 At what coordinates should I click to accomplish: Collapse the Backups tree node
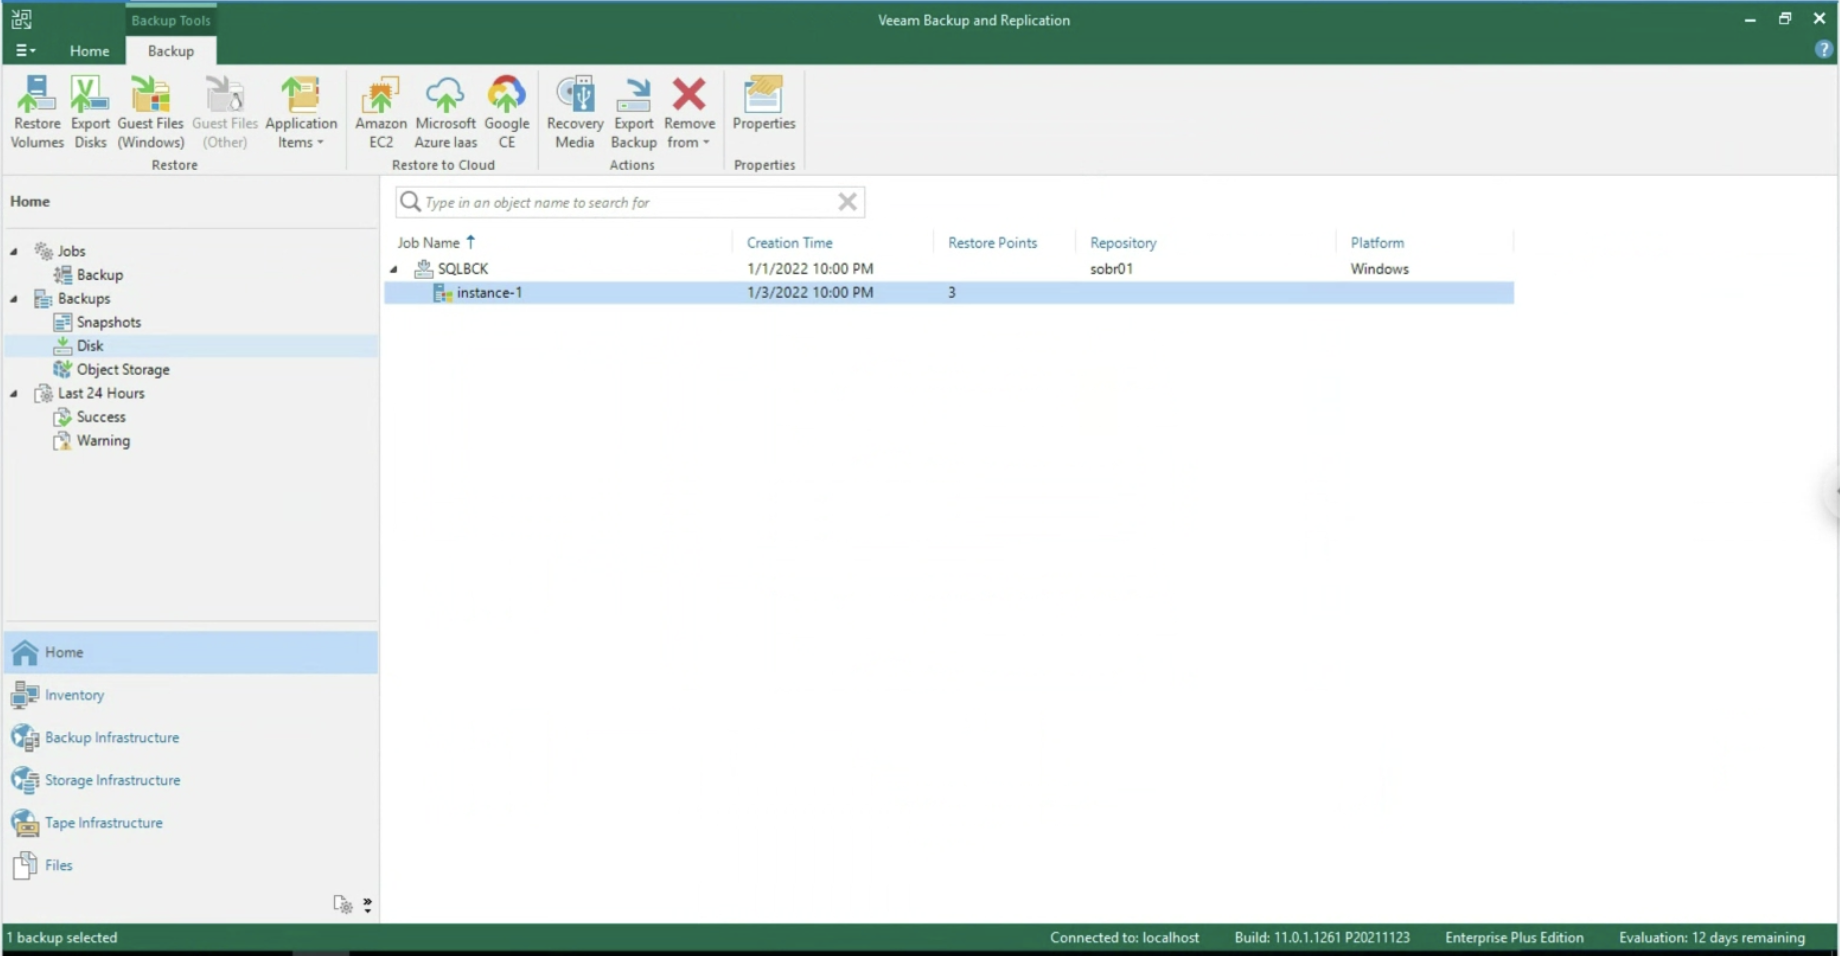tap(14, 299)
